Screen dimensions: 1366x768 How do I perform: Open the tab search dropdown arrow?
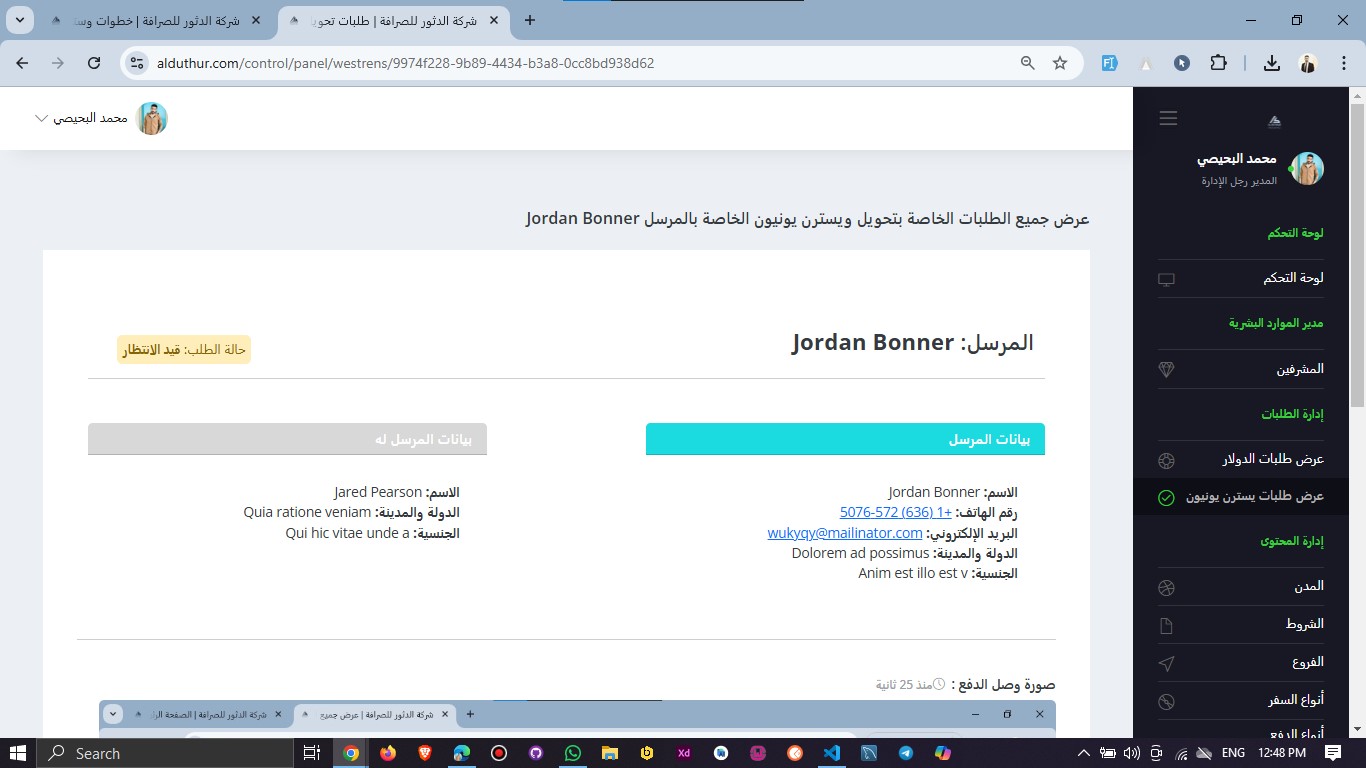pyautogui.click(x=19, y=20)
